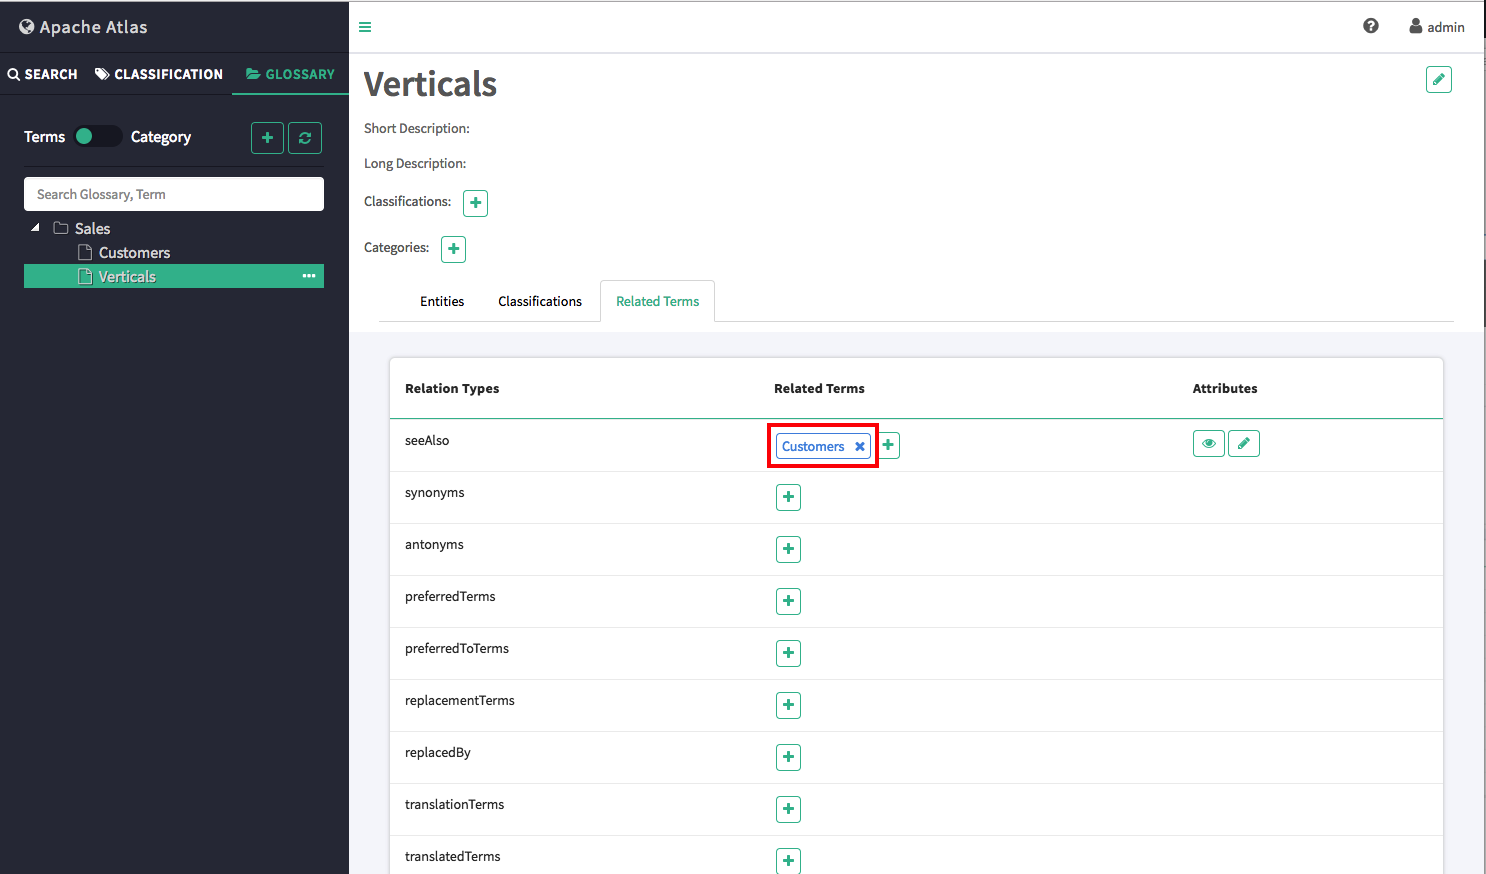Viewport: 1486px width, 874px height.
Task: Open the Verticals term options ellipsis
Action: [x=309, y=276]
